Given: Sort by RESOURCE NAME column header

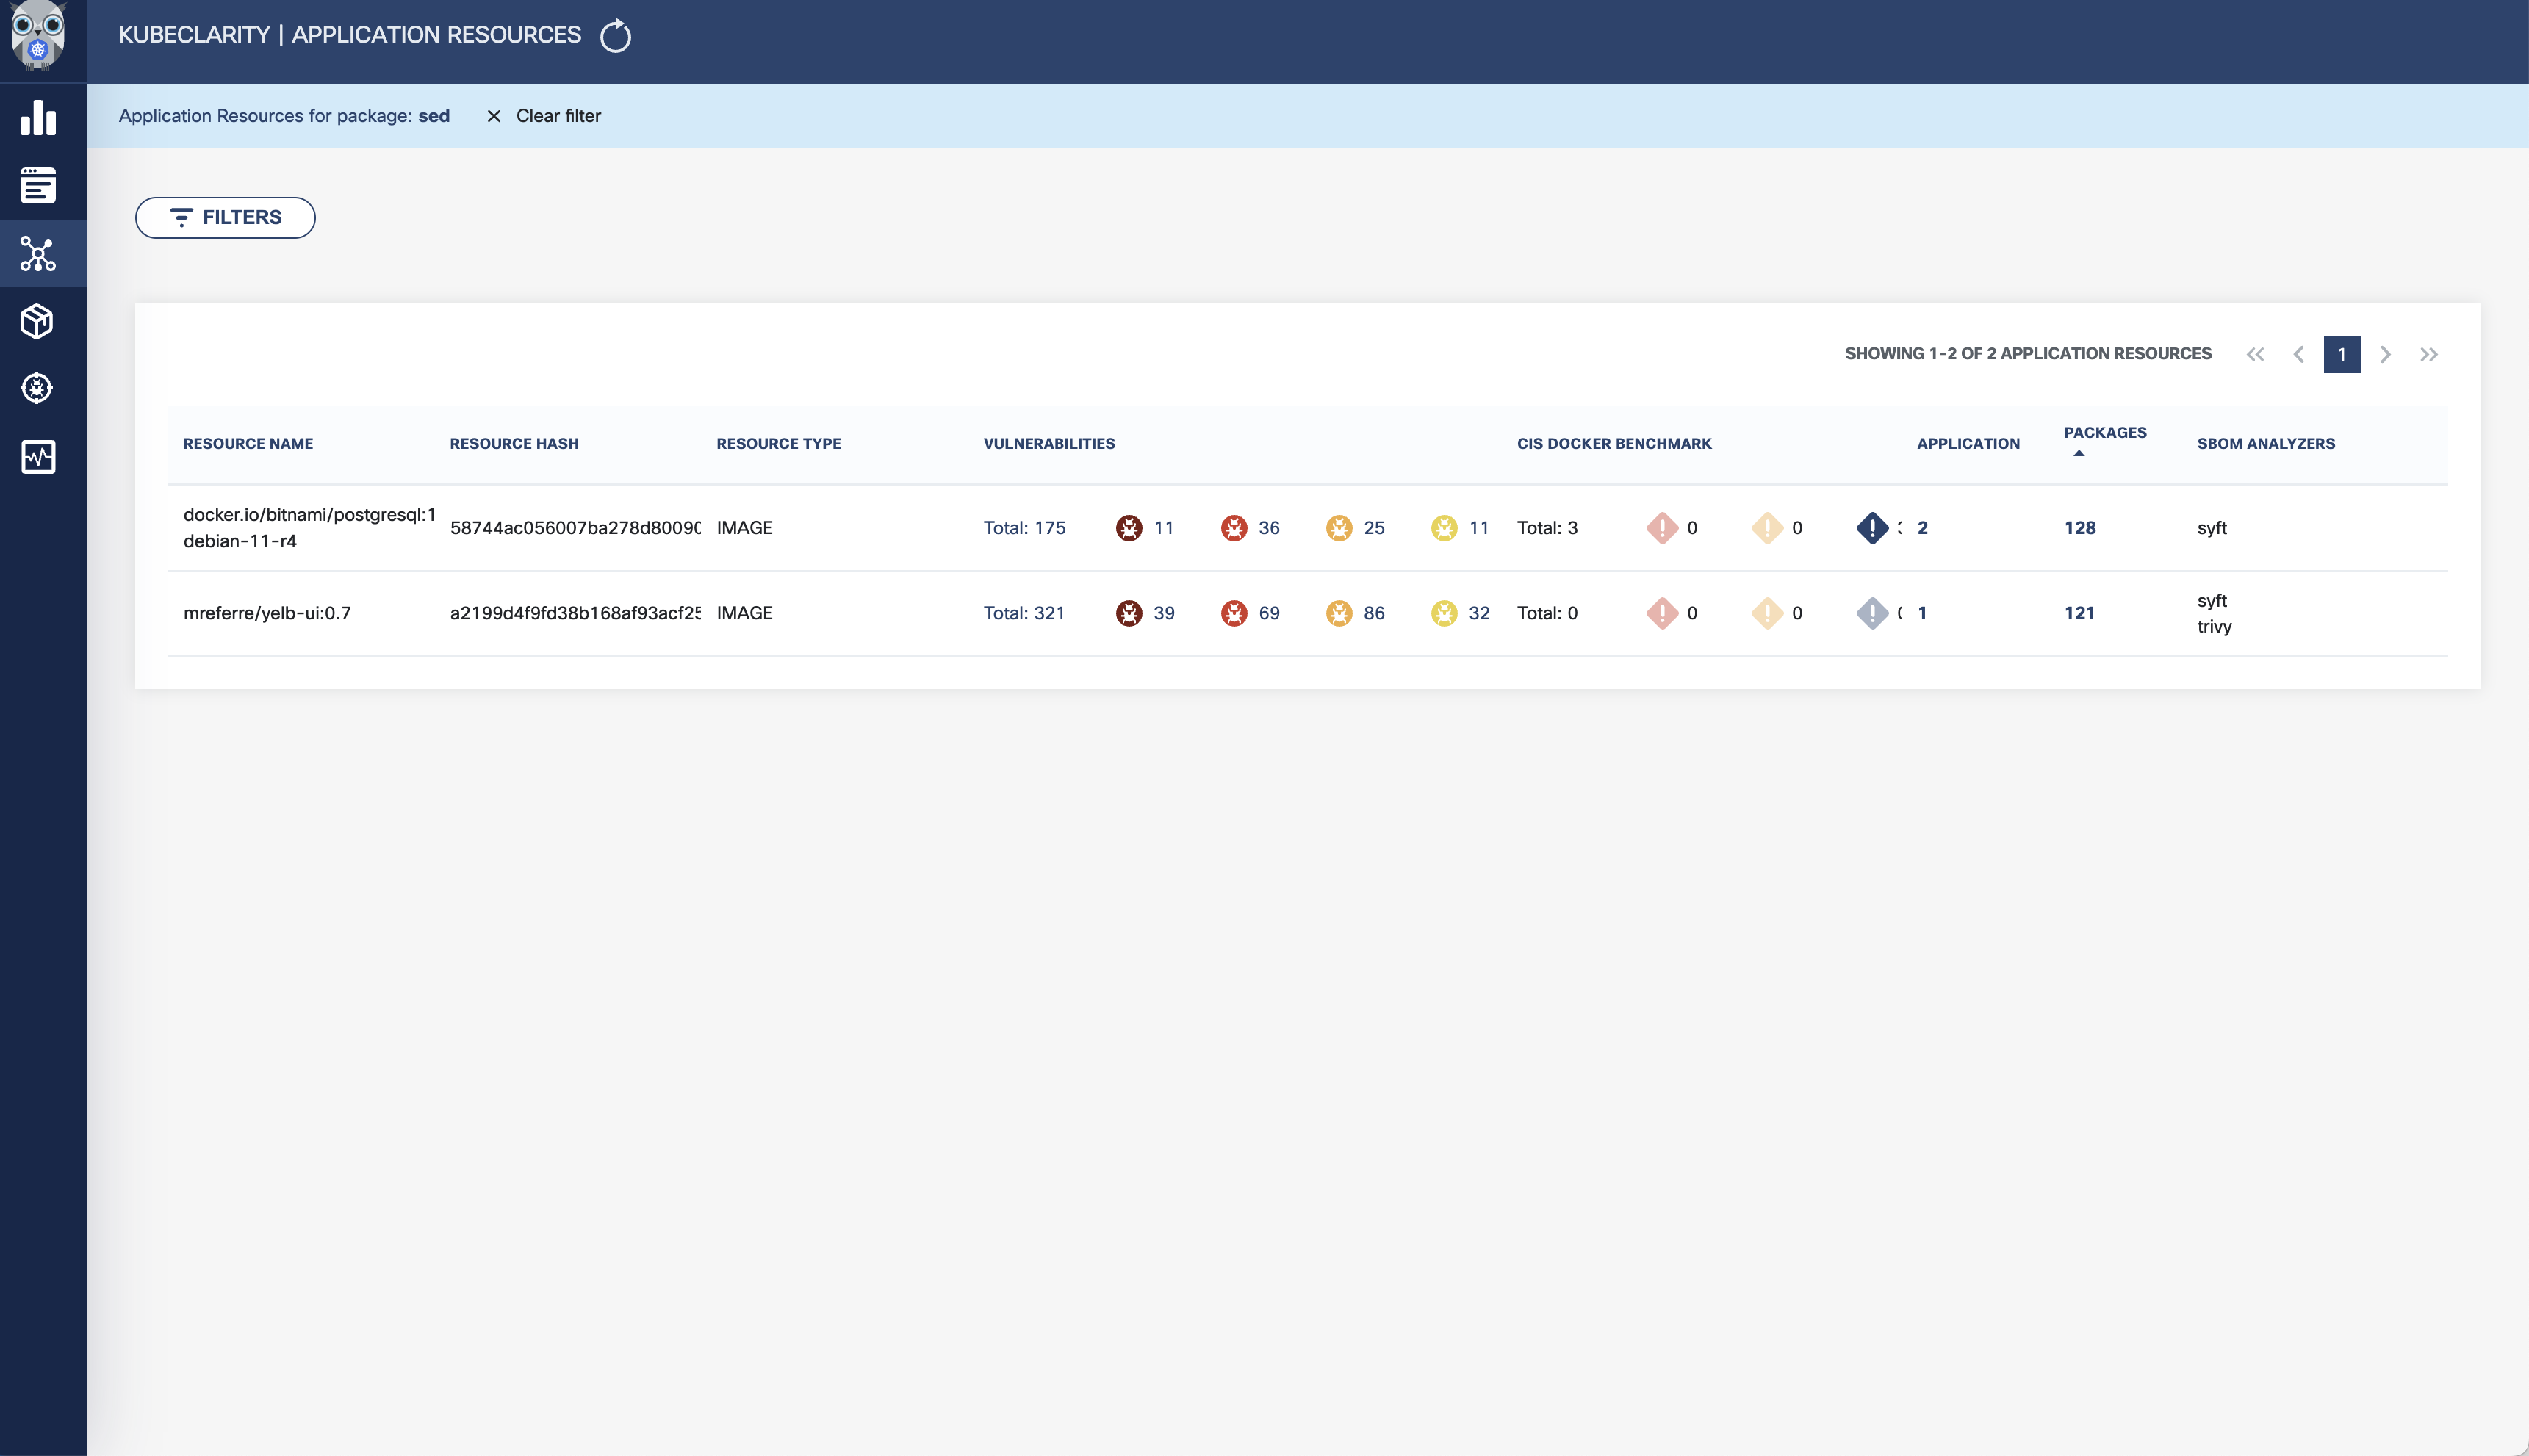Looking at the screenshot, I should coord(248,444).
